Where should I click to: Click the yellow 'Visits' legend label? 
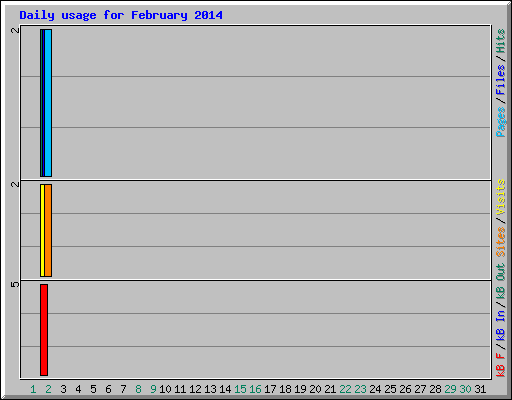500,197
